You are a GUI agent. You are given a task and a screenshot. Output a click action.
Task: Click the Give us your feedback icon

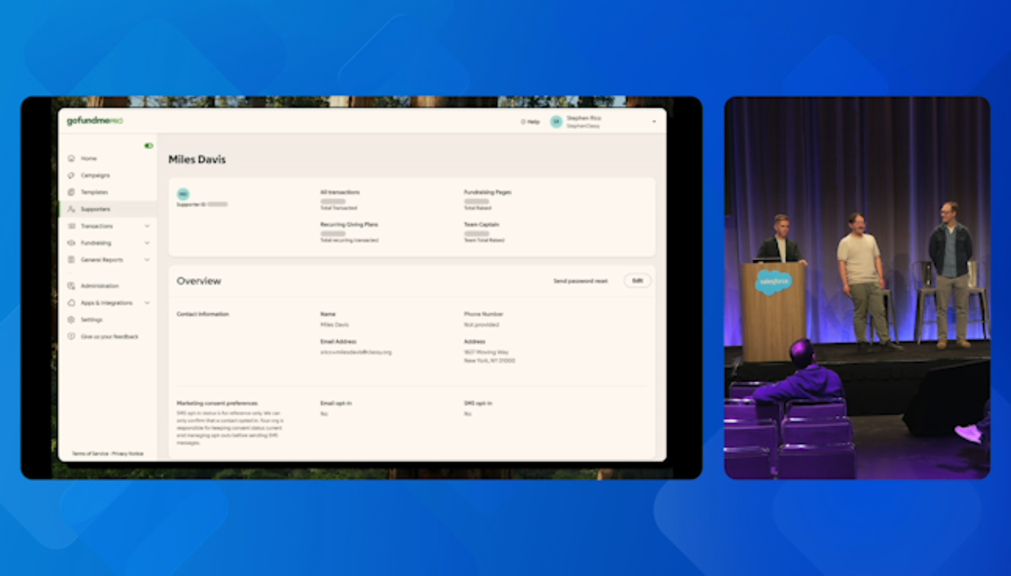(71, 337)
